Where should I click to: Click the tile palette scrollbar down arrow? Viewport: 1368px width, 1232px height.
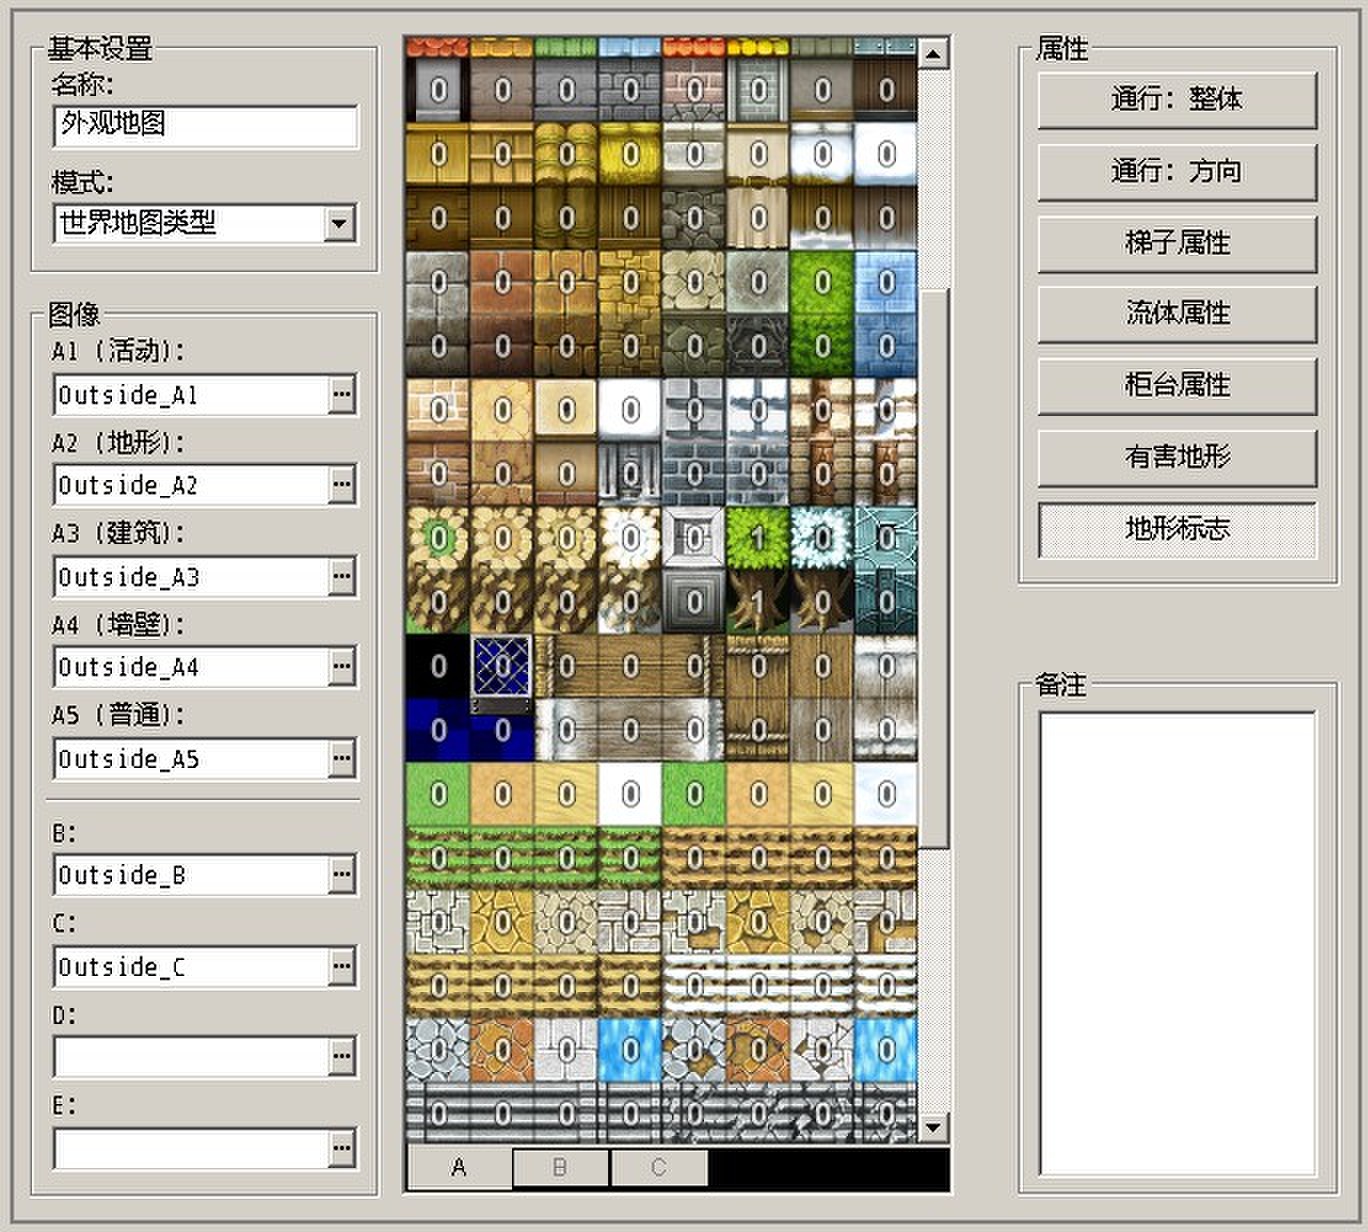(933, 1127)
